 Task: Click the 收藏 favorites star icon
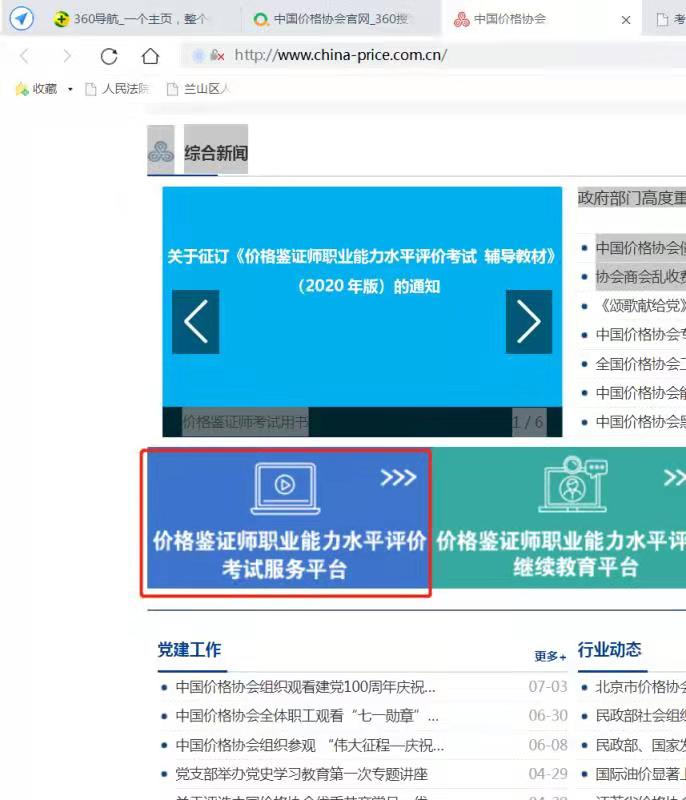point(22,89)
